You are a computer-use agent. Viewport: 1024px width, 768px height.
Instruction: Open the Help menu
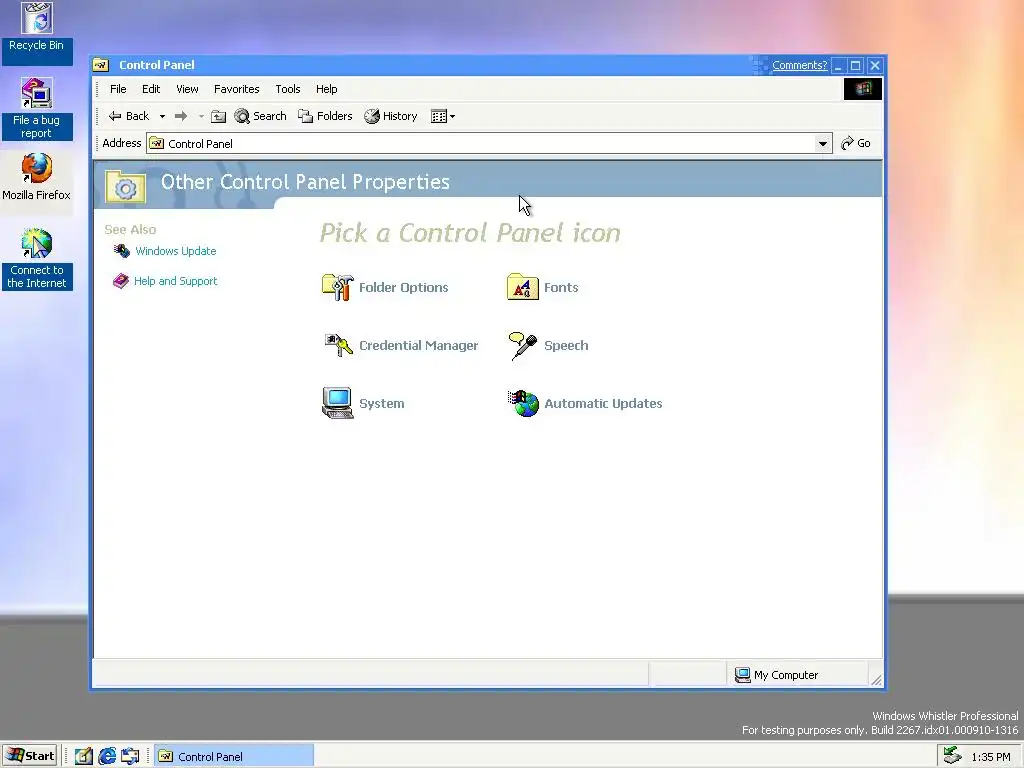click(x=327, y=89)
